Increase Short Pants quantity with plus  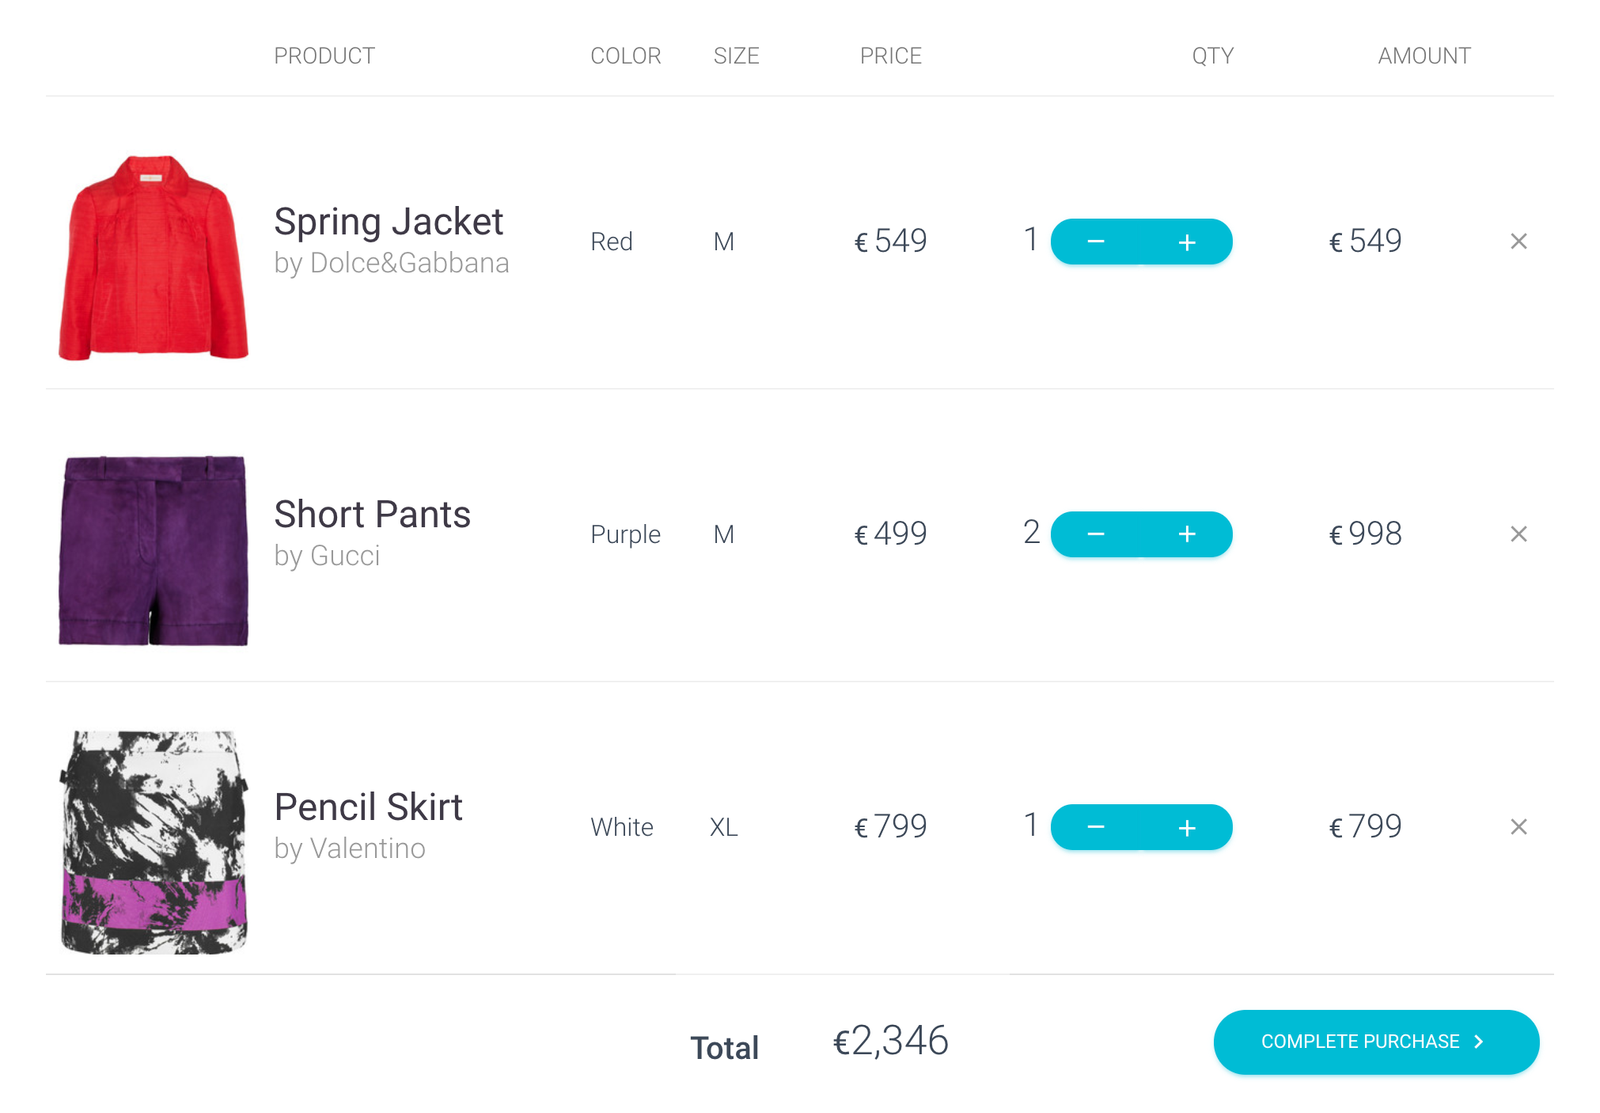pos(1187,535)
